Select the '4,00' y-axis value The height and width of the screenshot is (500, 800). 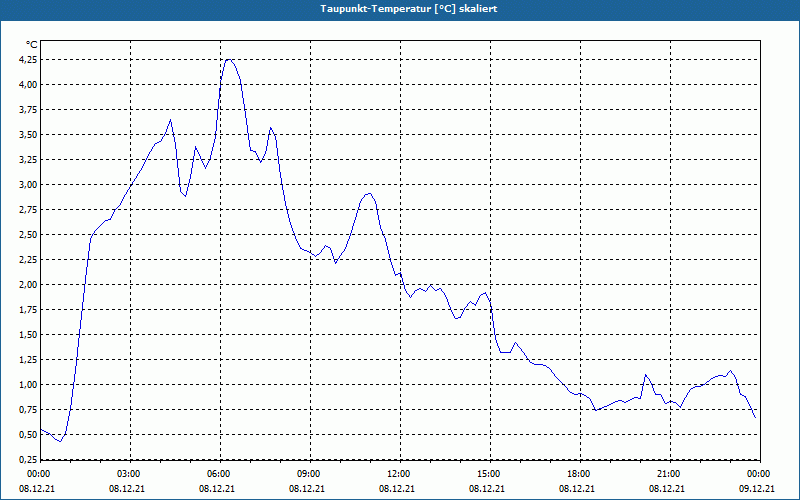tap(28, 85)
